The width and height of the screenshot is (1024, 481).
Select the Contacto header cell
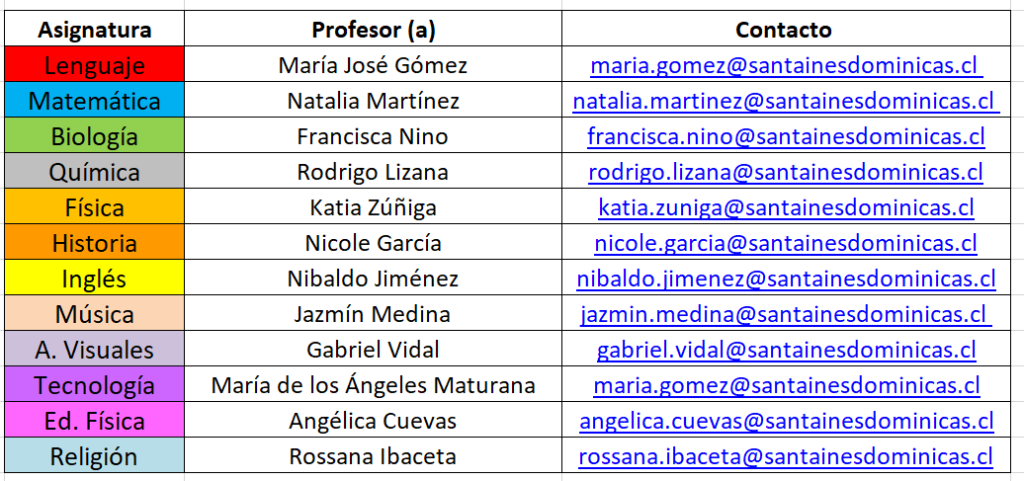click(x=783, y=30)
